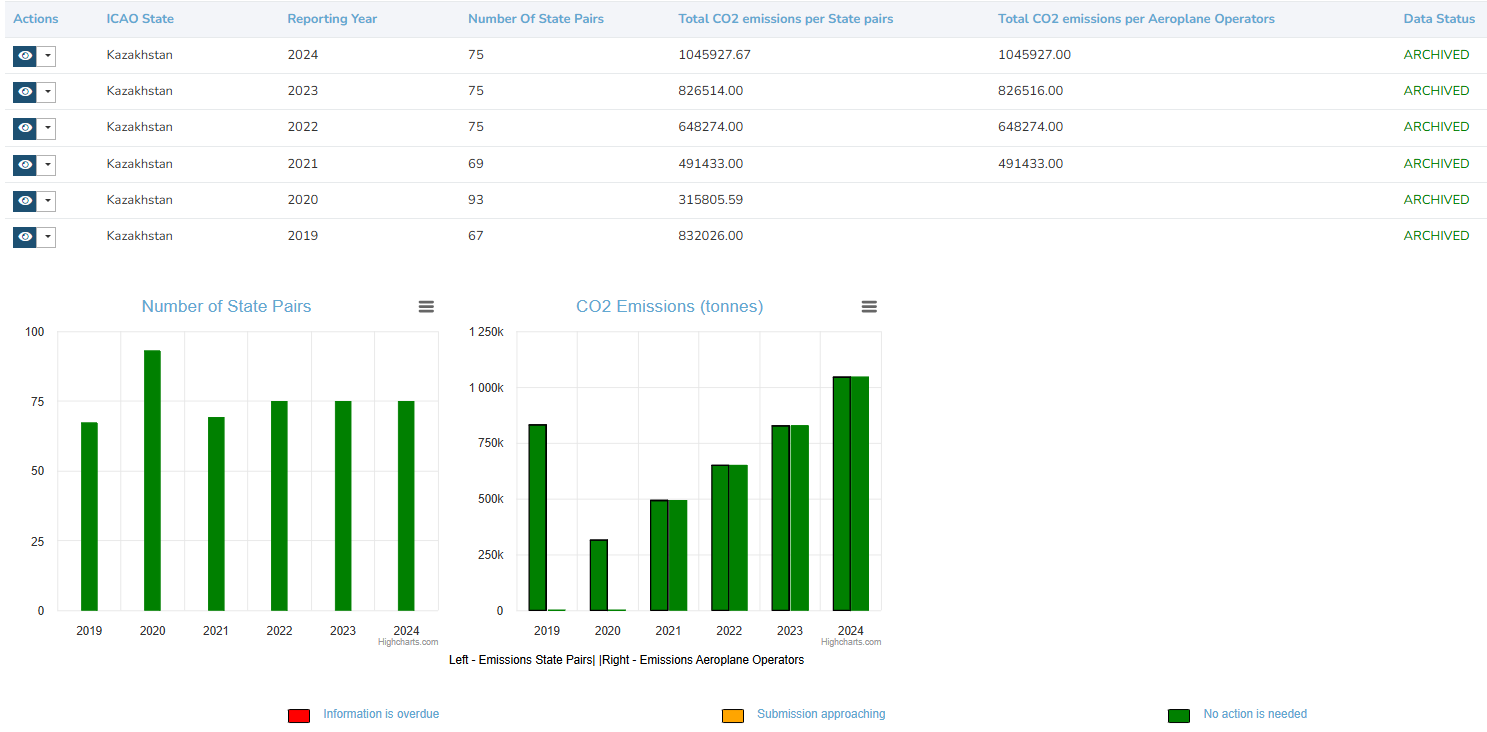Click the eye icon for reporting year 2020
The image size is (1487, 732).
[x=25, y=201]
